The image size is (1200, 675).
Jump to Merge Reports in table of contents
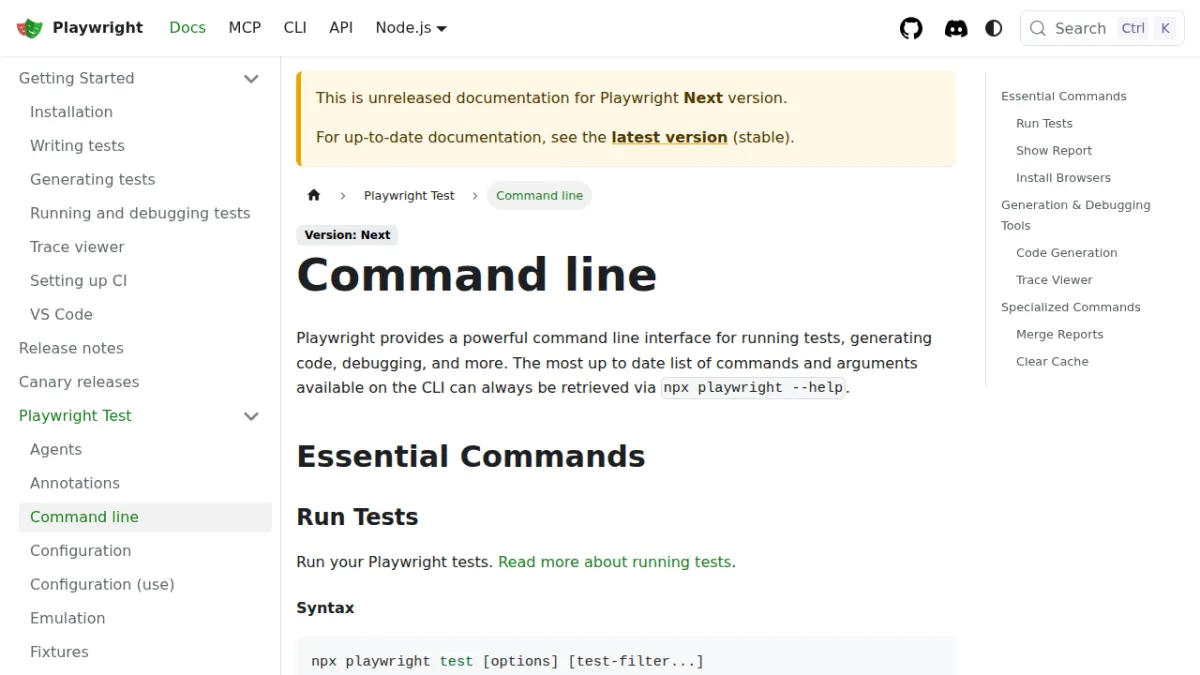click(1059, 334)
